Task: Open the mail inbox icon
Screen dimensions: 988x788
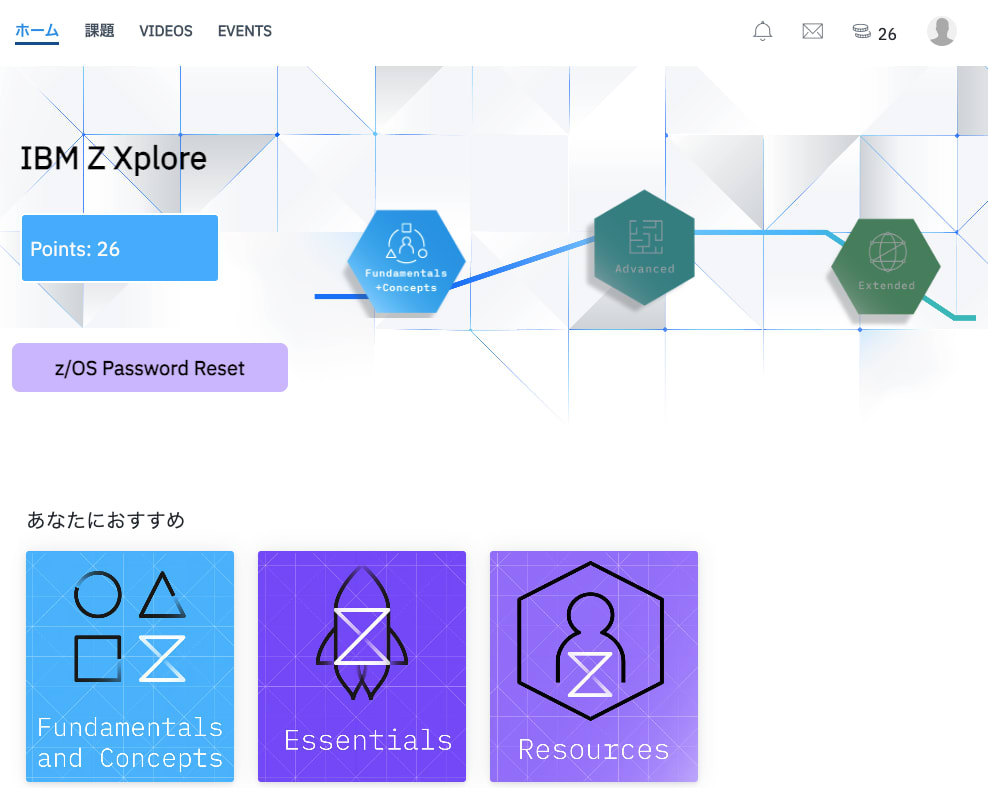Action: point(812,31)
